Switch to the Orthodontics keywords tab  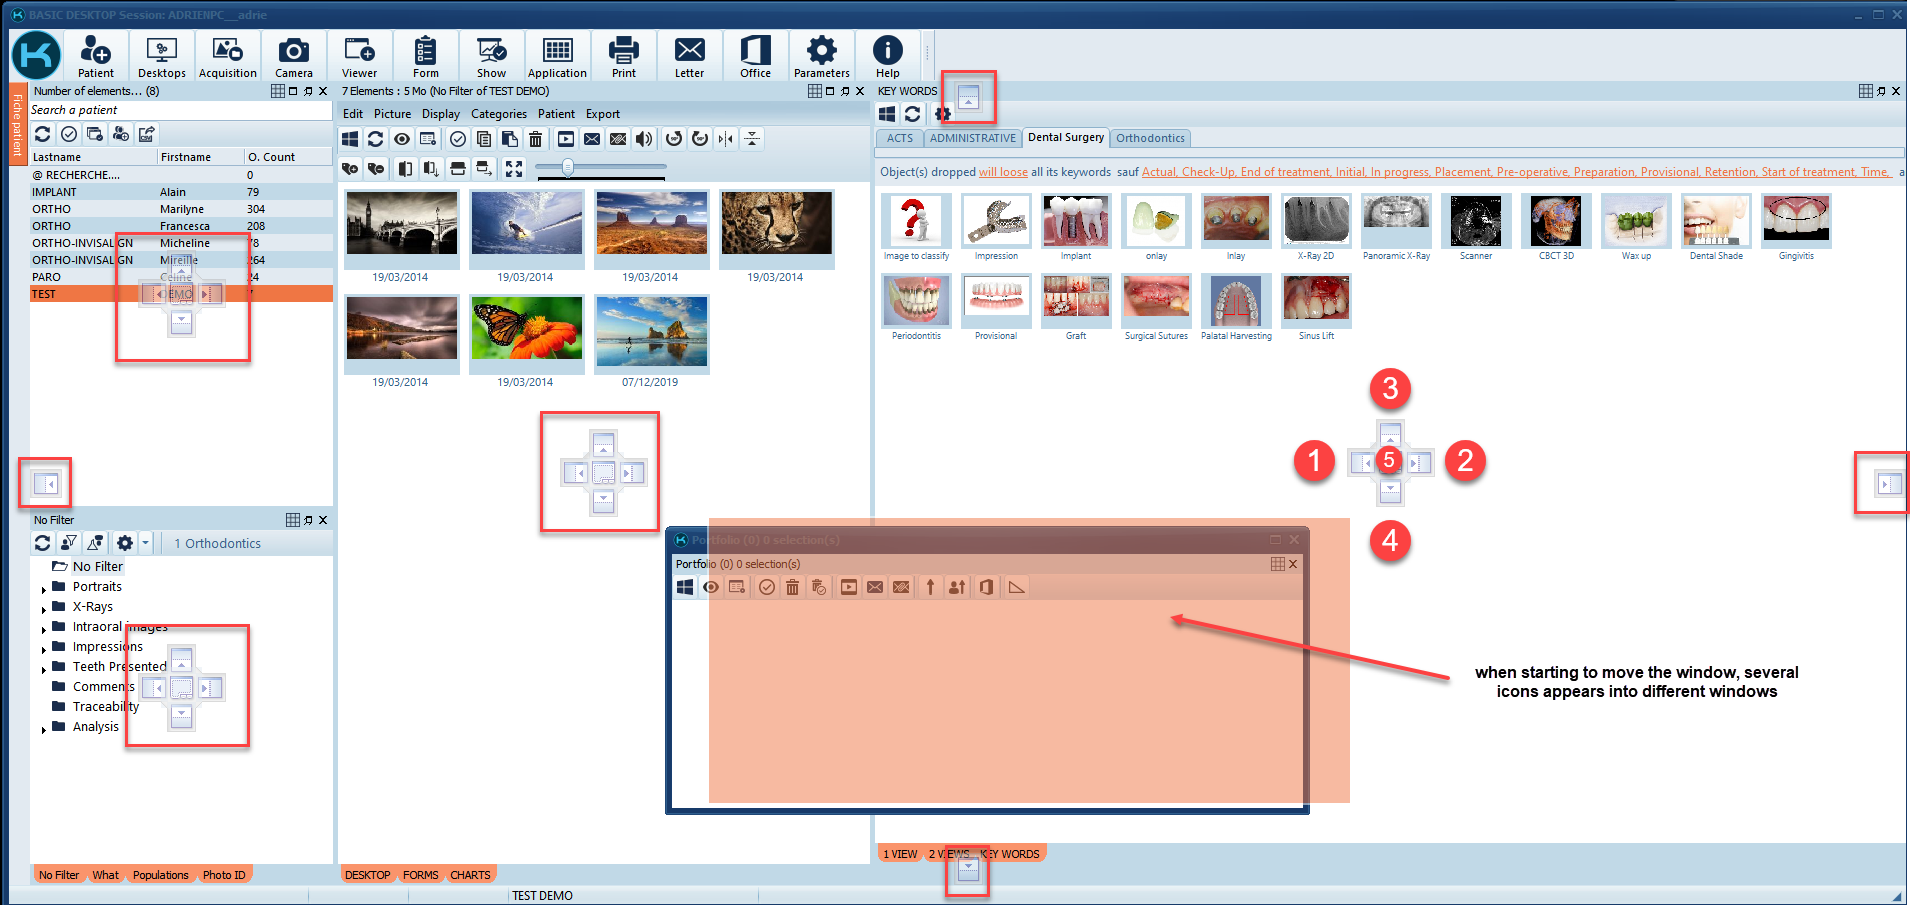click(1150, 138)
